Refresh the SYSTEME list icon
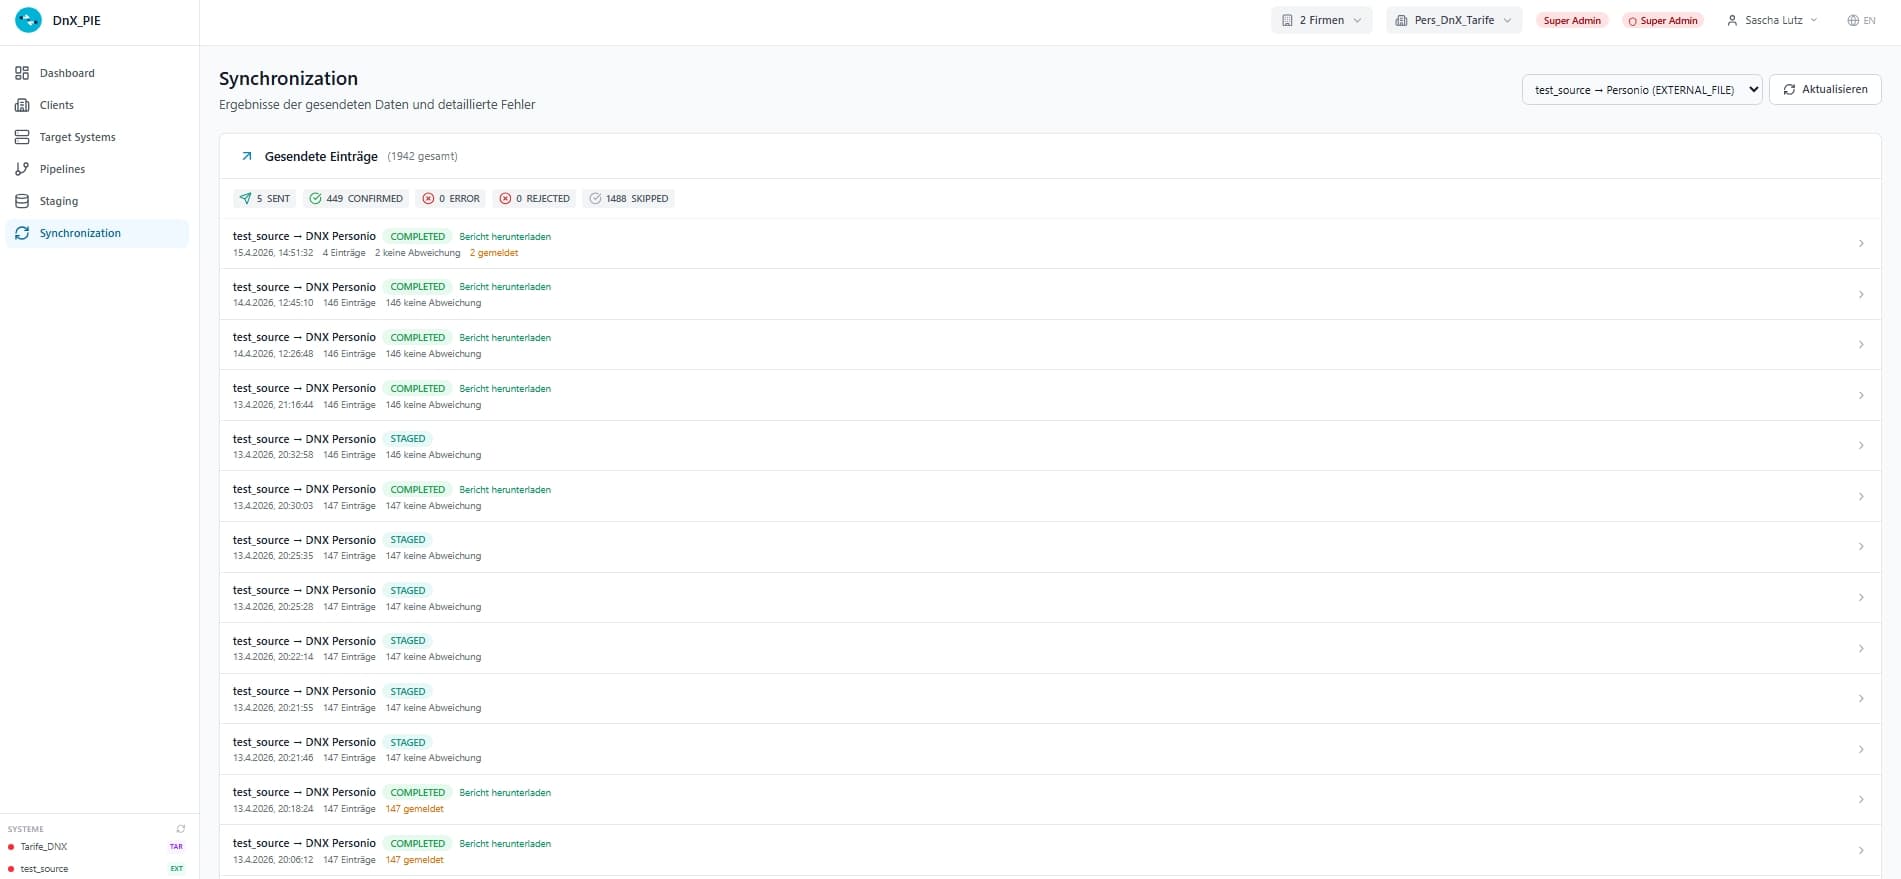This screenshot has height=879, width=1901. [181, 829]
